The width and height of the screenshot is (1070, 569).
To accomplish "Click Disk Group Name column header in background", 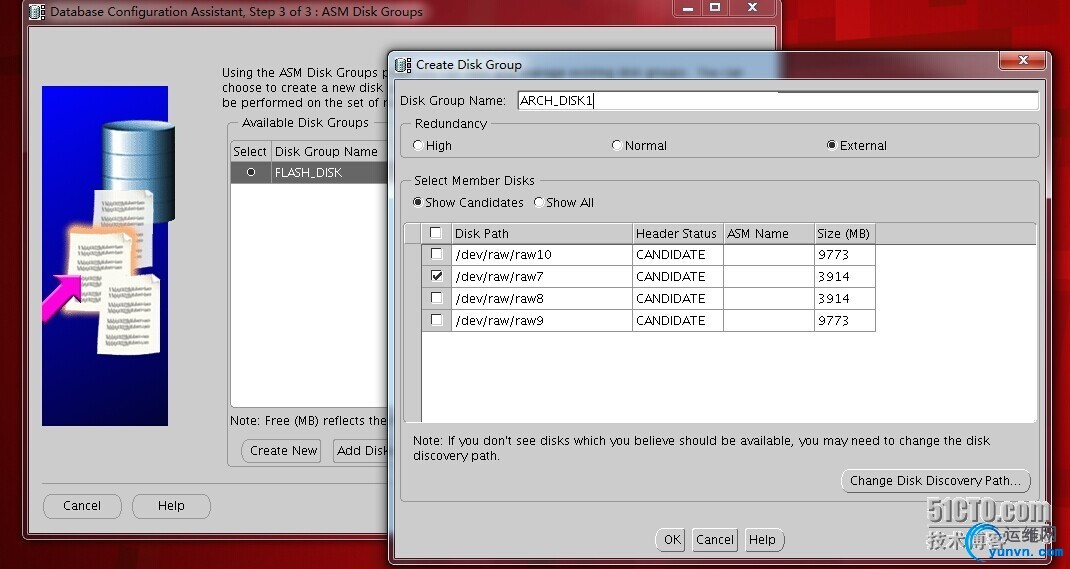I will 330,151.
